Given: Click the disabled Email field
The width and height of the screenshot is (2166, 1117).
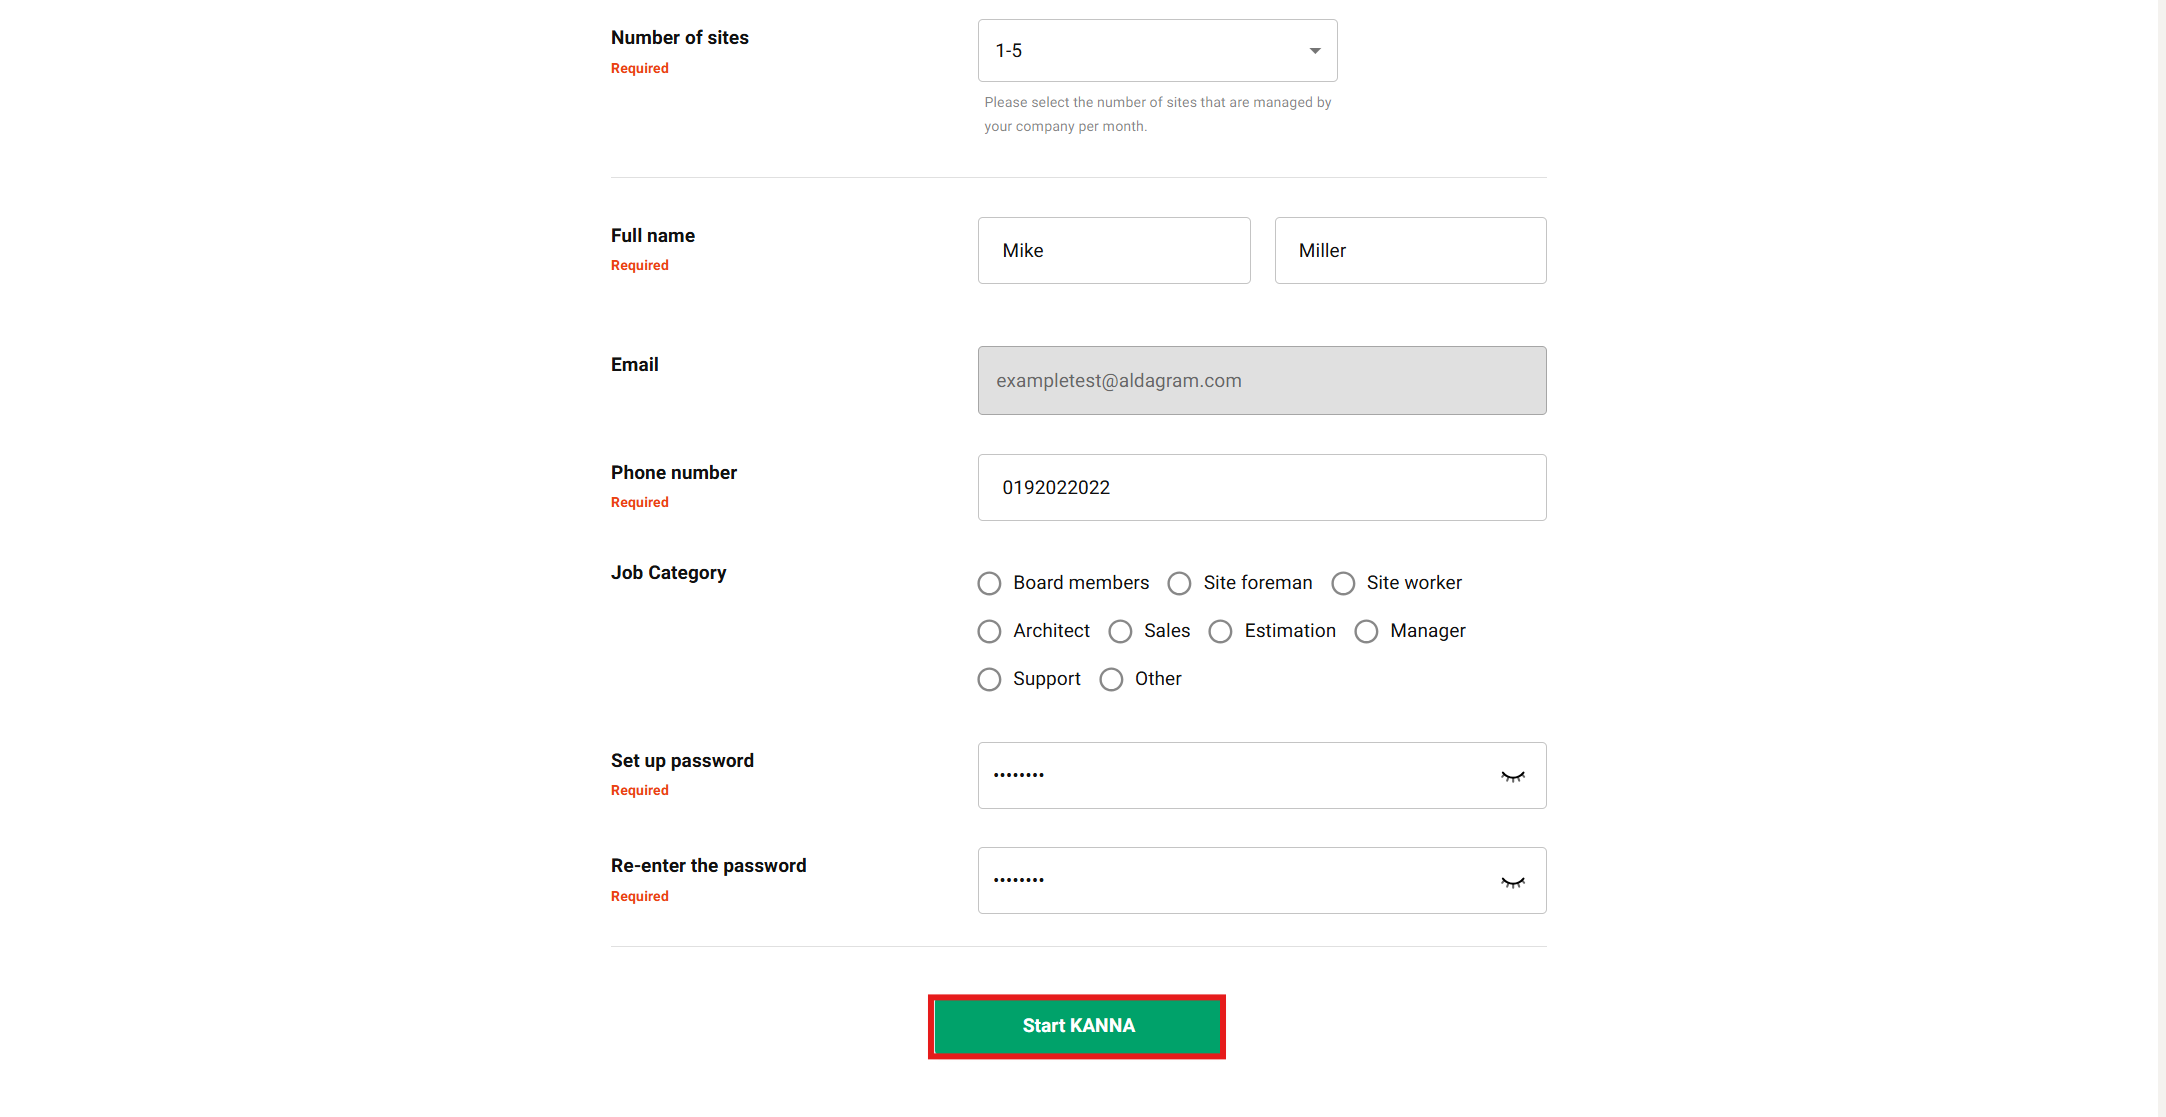Looking at the screenshot, I should [x=1261, y=381].
